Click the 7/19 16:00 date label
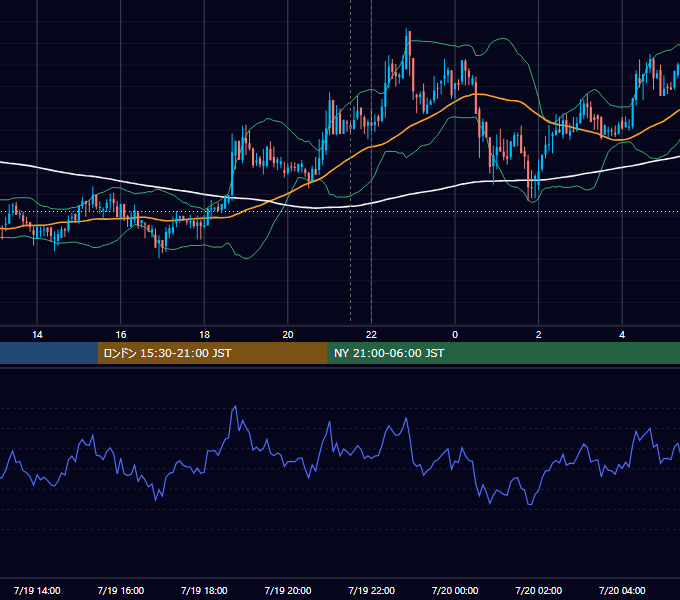Viewport: 680px width, 600px height. [121, 590]
